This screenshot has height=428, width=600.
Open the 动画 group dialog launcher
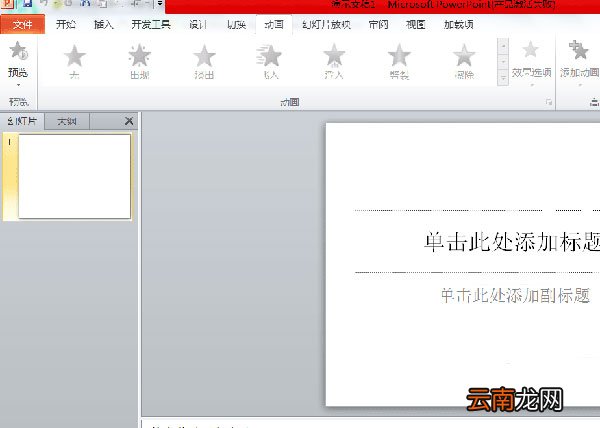(x=549, y=102)
